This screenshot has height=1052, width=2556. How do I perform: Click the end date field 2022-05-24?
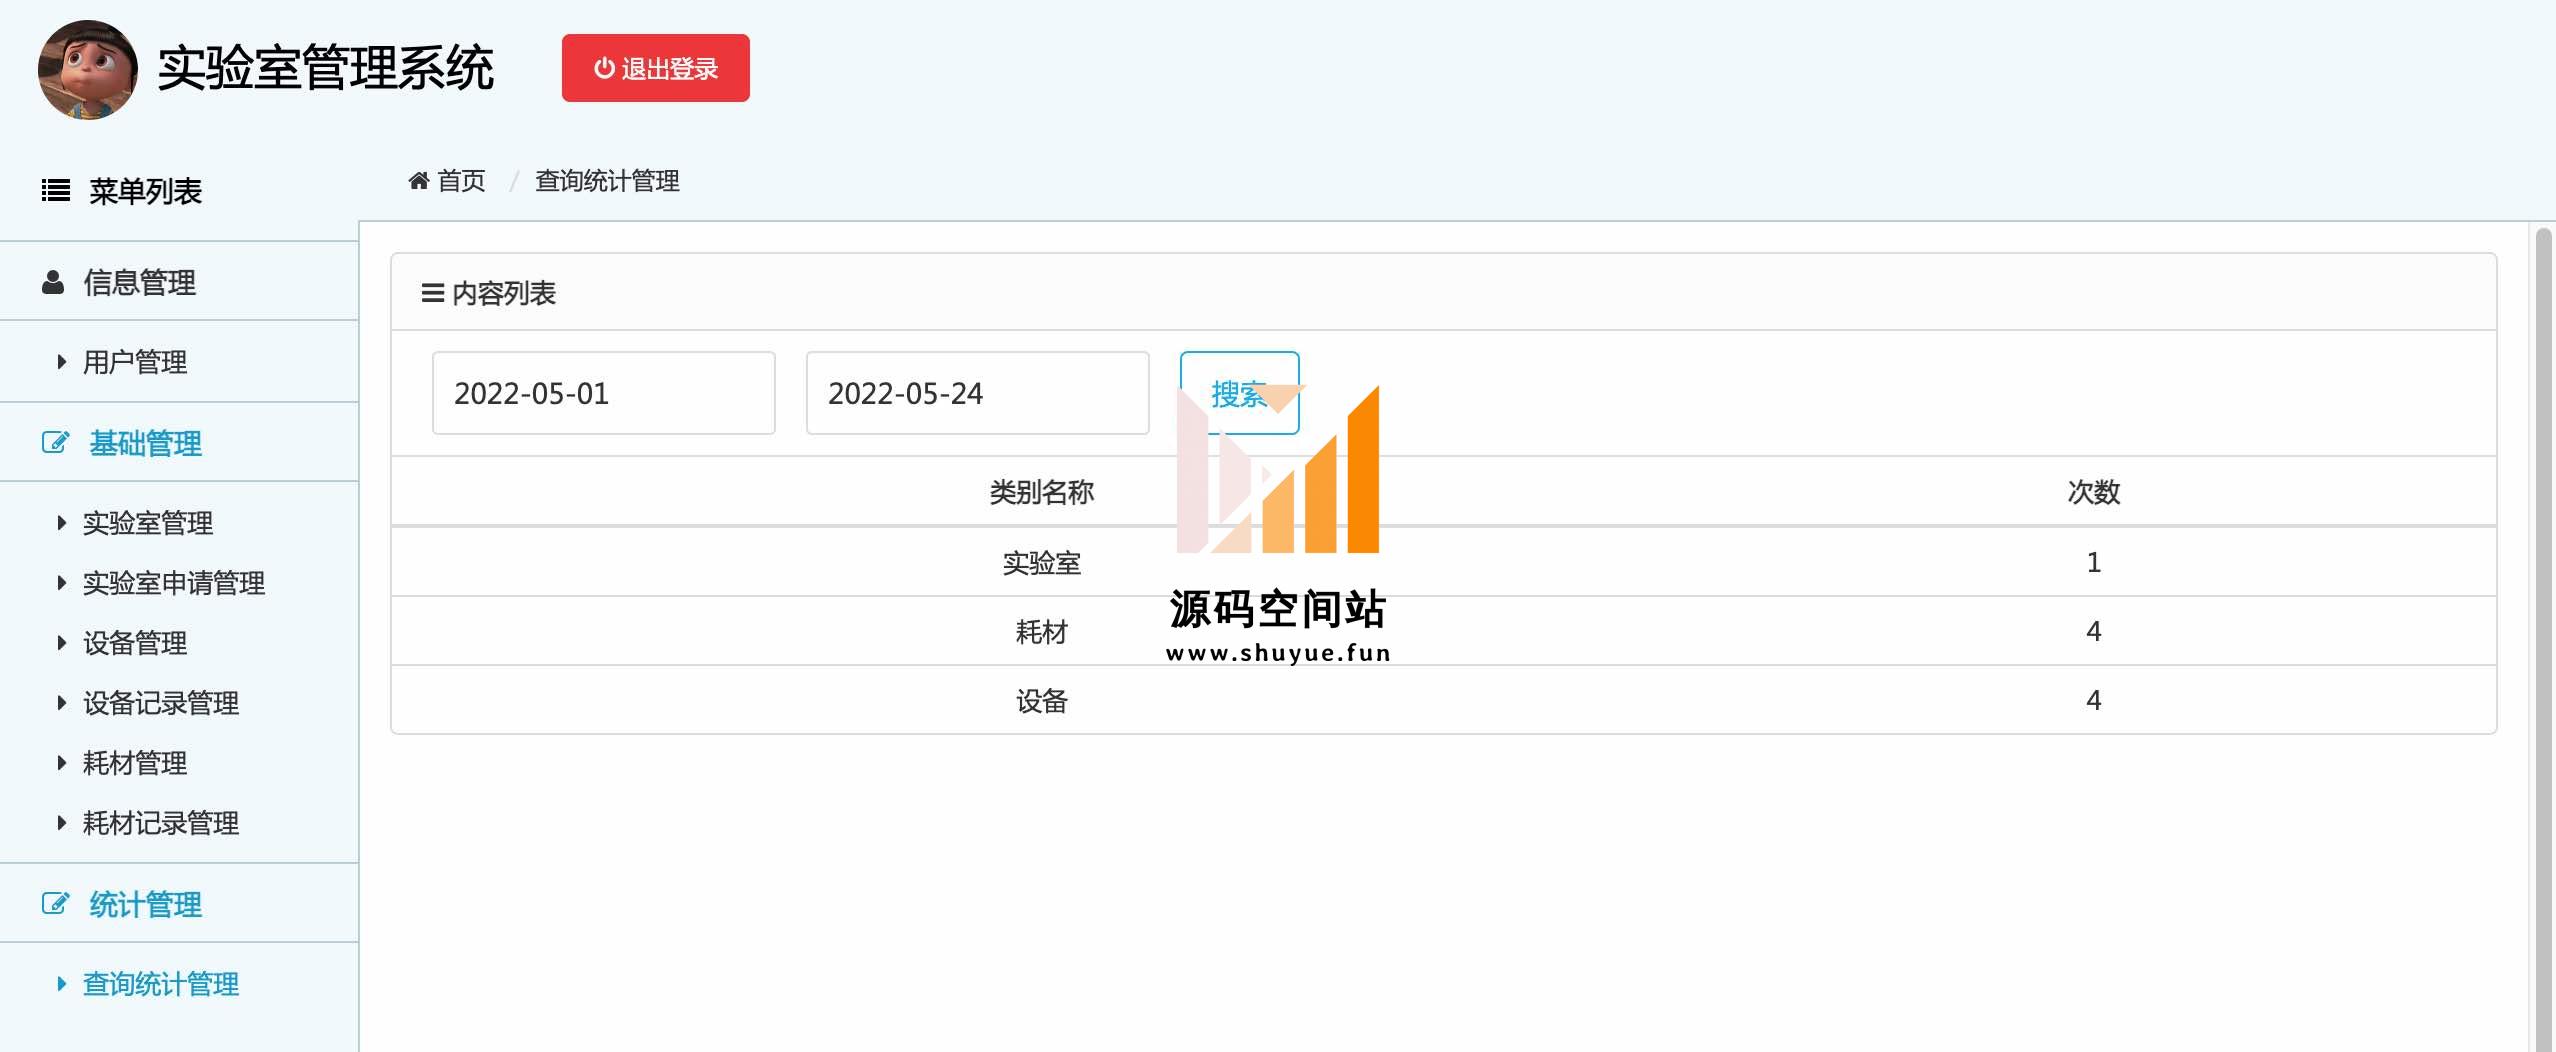pos(977,393)
